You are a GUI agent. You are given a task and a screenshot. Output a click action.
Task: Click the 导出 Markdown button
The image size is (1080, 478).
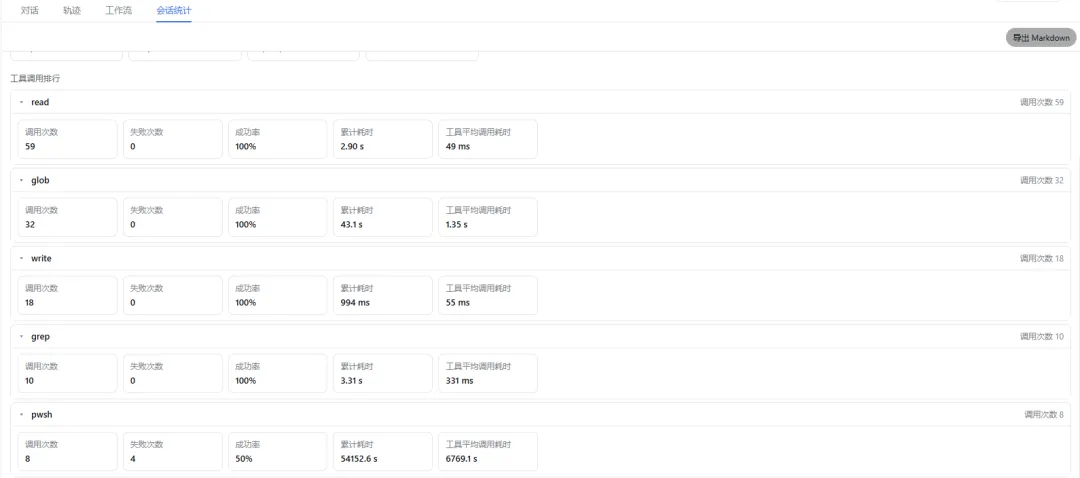click(x=1041, y=38)
